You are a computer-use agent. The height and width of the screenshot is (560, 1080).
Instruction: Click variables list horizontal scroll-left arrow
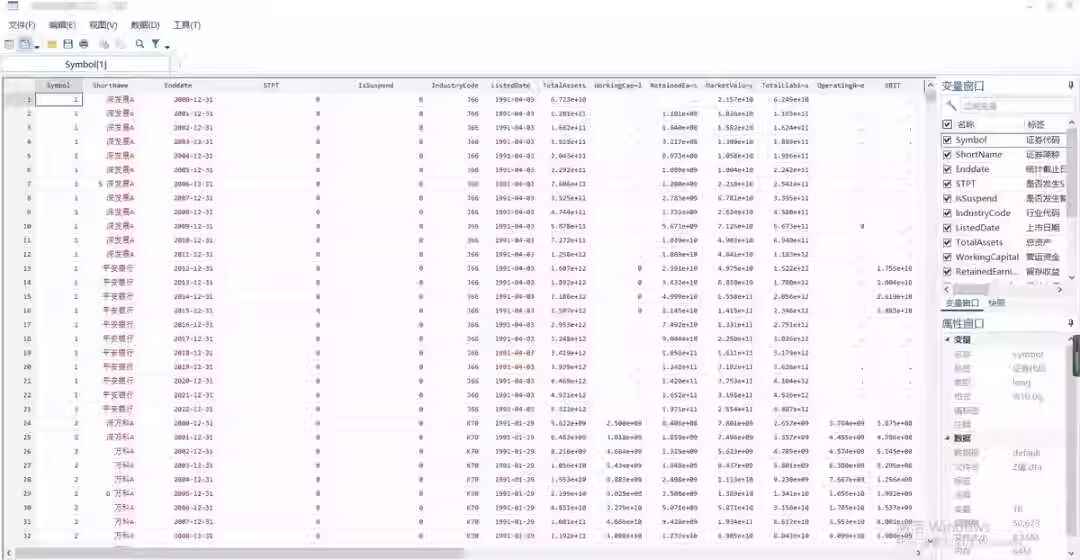946,290
